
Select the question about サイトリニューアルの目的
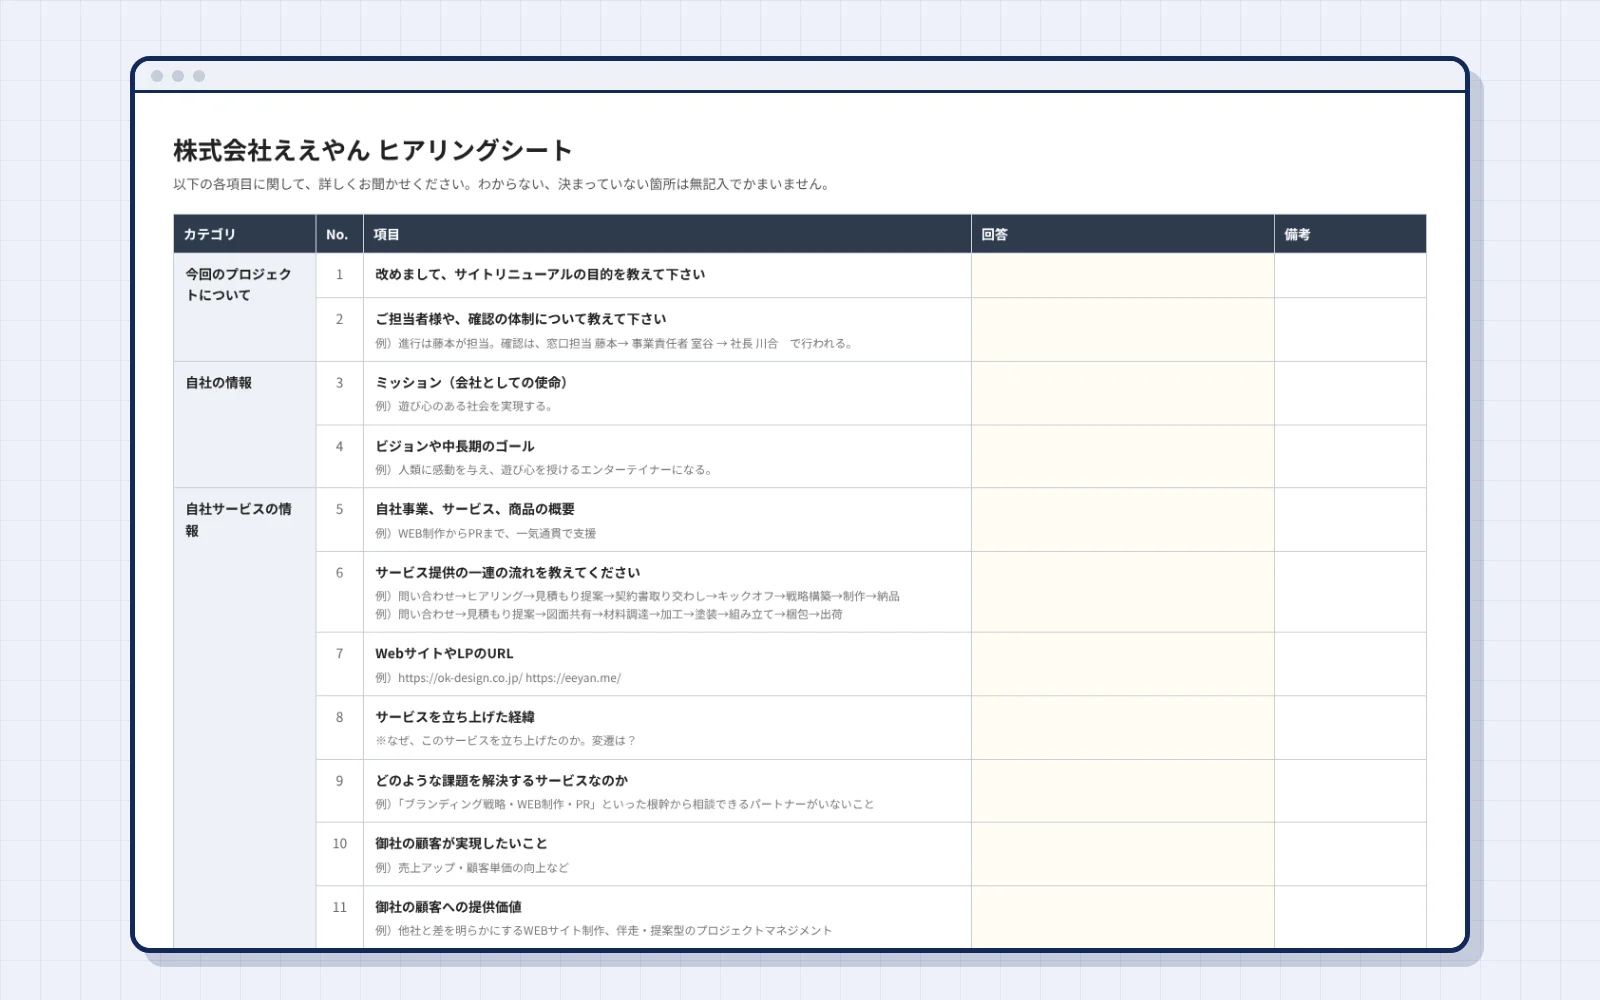[x=540, y=274]
